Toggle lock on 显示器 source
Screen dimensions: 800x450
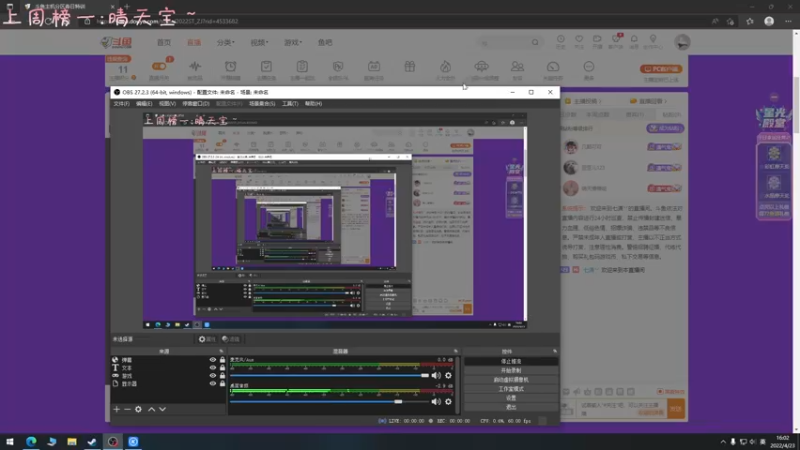(x=222, y=383)
